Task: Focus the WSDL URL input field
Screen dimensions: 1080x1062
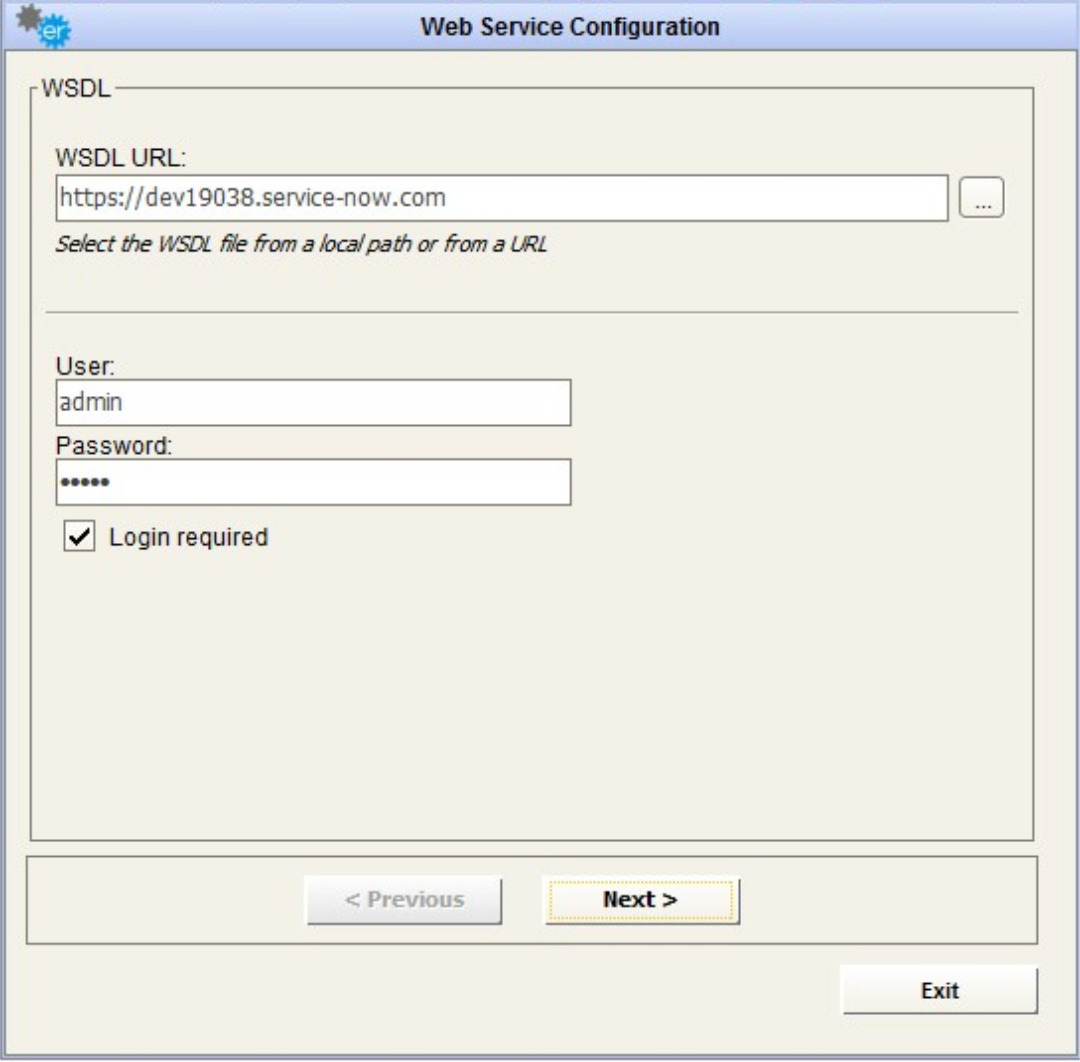Action: [500, 198]
